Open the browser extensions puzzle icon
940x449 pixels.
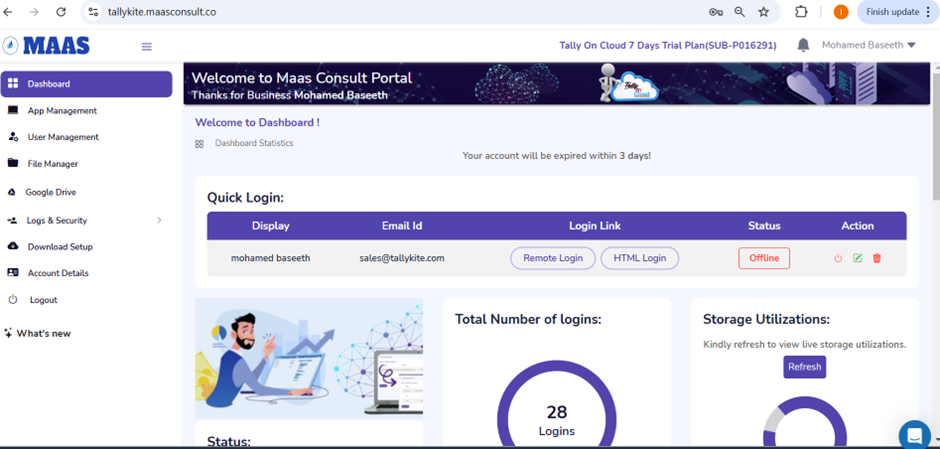click(x=801, y=12)
